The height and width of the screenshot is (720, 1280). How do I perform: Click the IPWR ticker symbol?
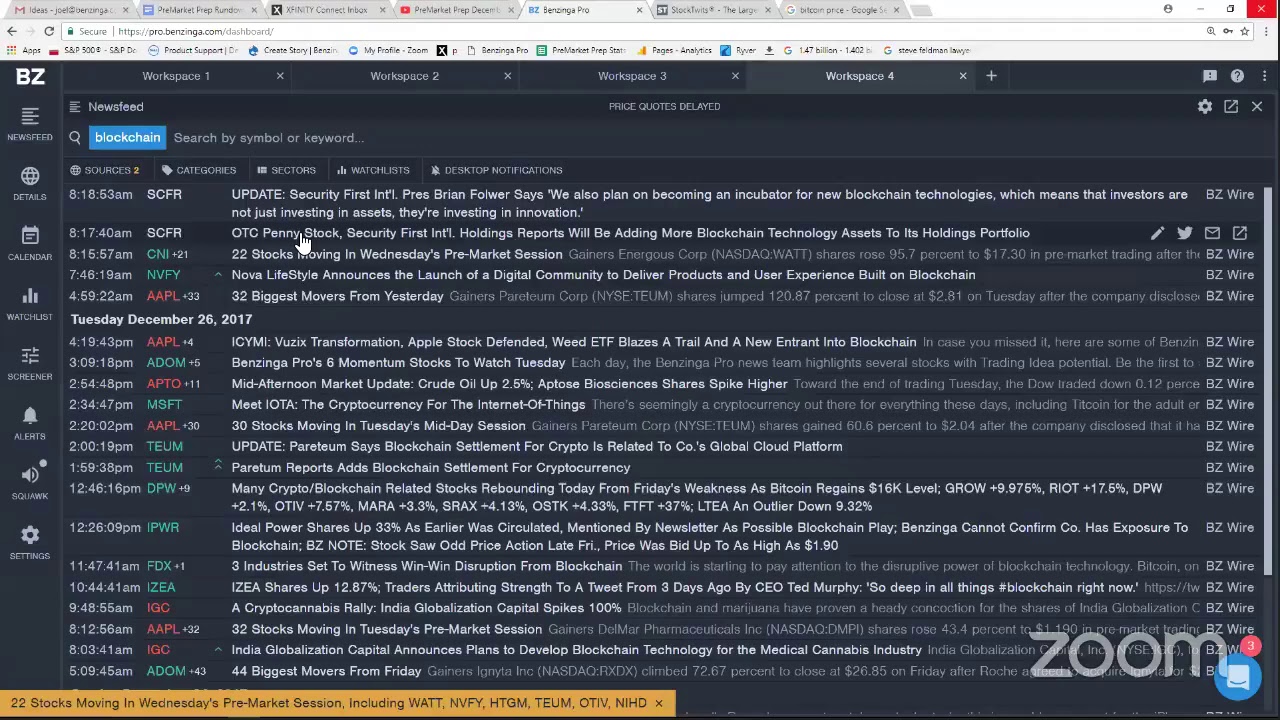pyautogui.click(x=163, y=527)
